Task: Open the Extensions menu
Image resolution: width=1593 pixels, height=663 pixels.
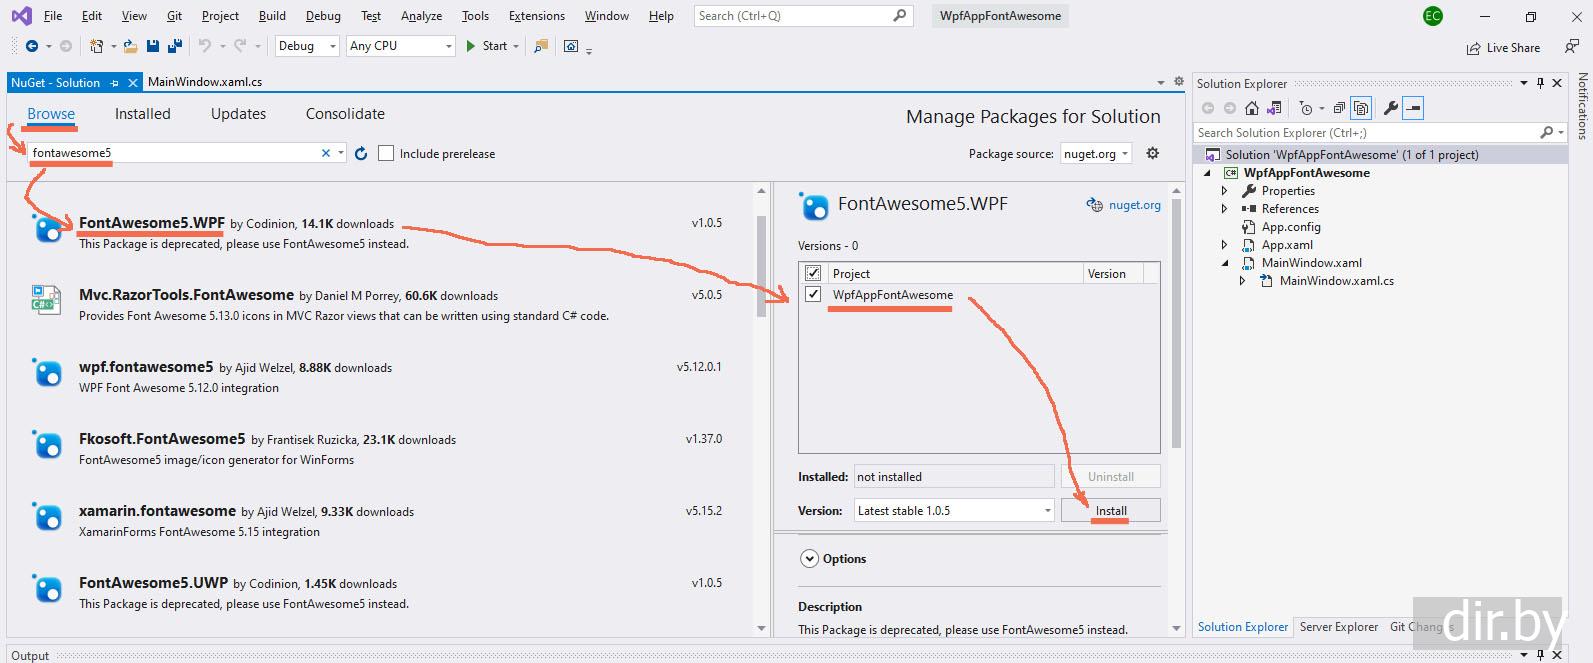Action: click(536, 16)
